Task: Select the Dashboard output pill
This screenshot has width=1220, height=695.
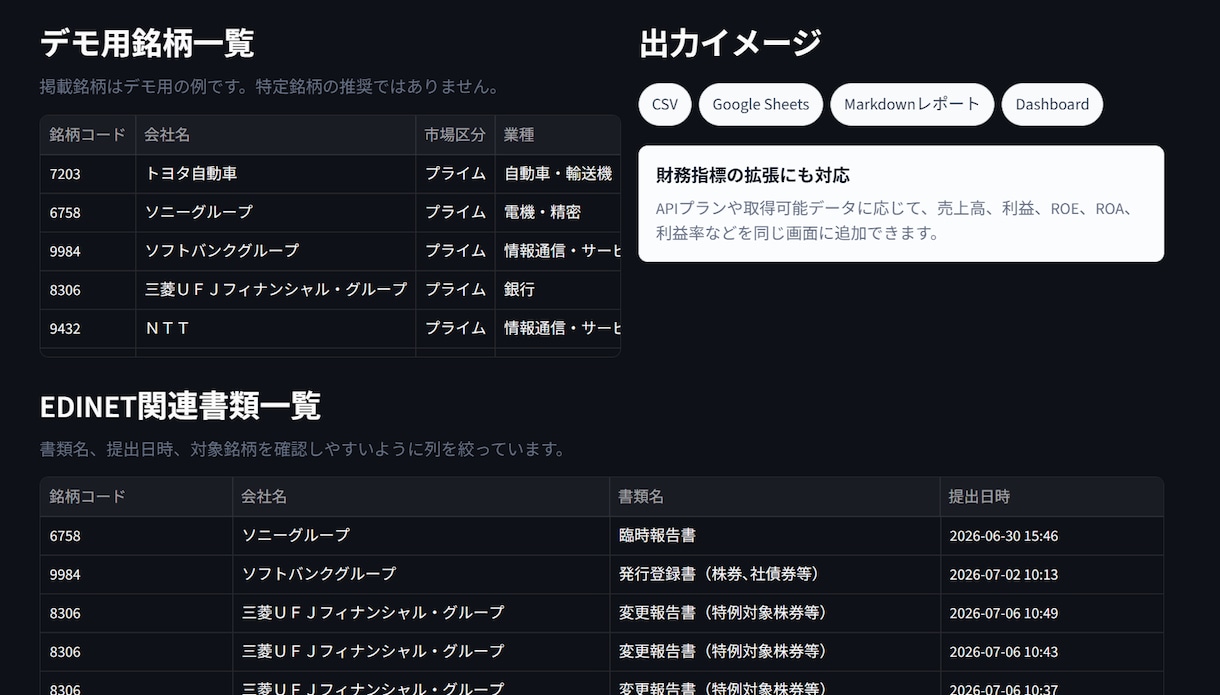Action: 1052,104
